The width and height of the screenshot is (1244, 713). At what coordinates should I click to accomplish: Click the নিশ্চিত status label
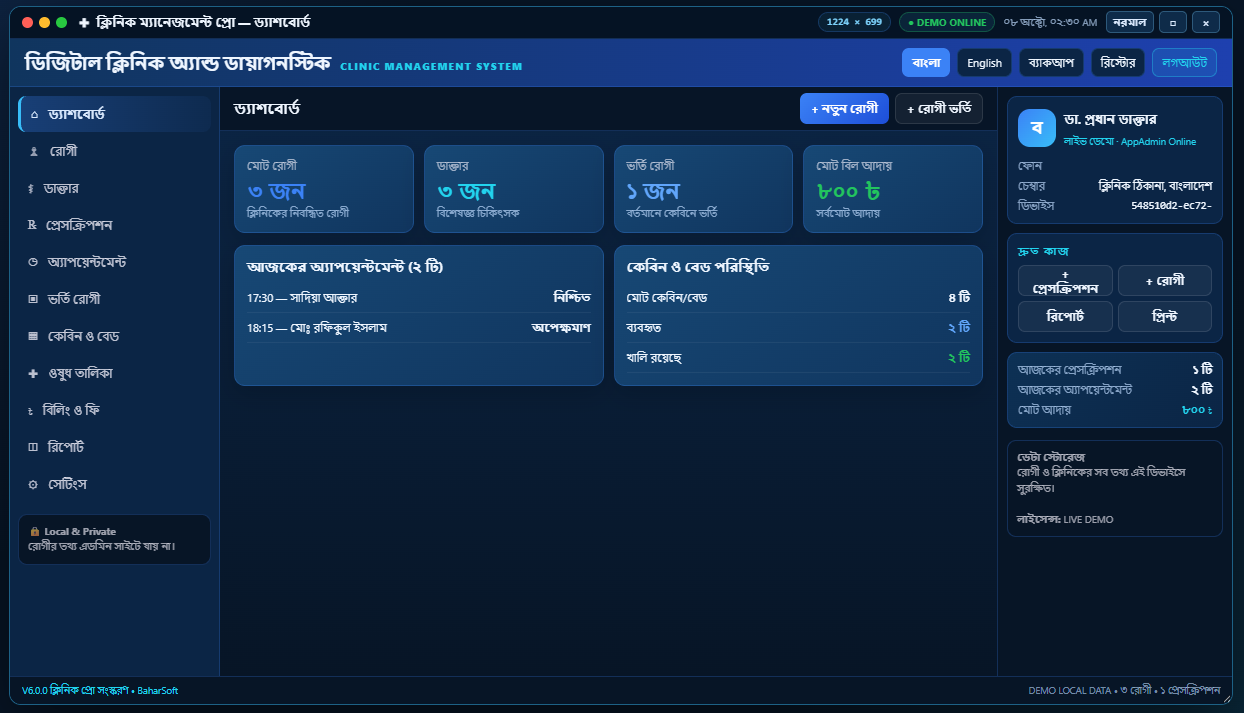pyautogui.click(x=572, y=298)
